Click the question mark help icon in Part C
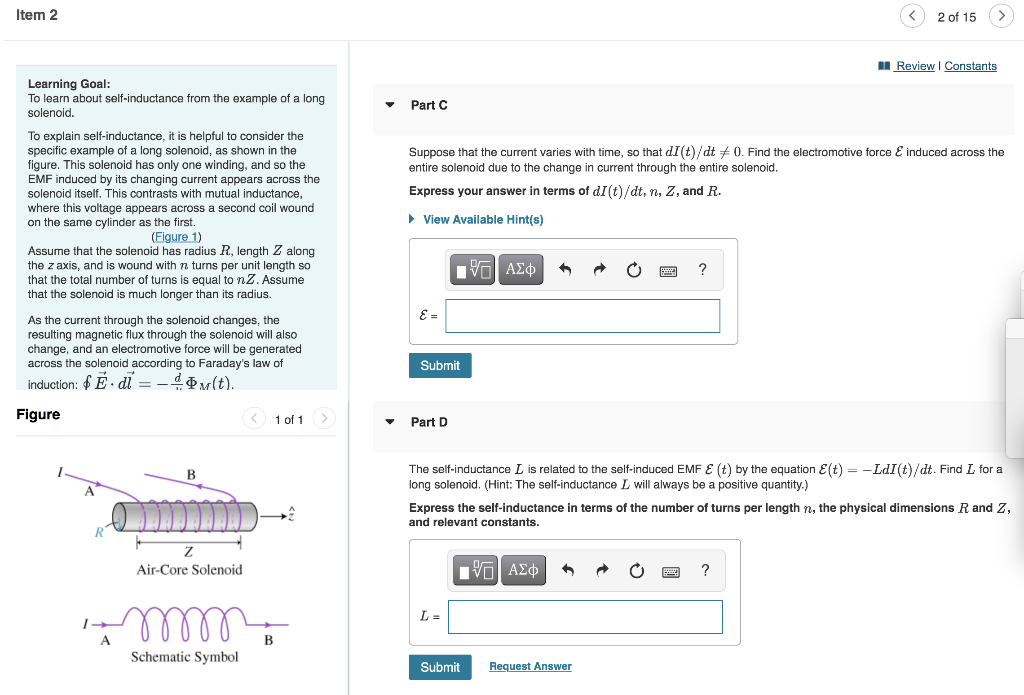This screenshot has width=1024, height=695. pos(702,270)
